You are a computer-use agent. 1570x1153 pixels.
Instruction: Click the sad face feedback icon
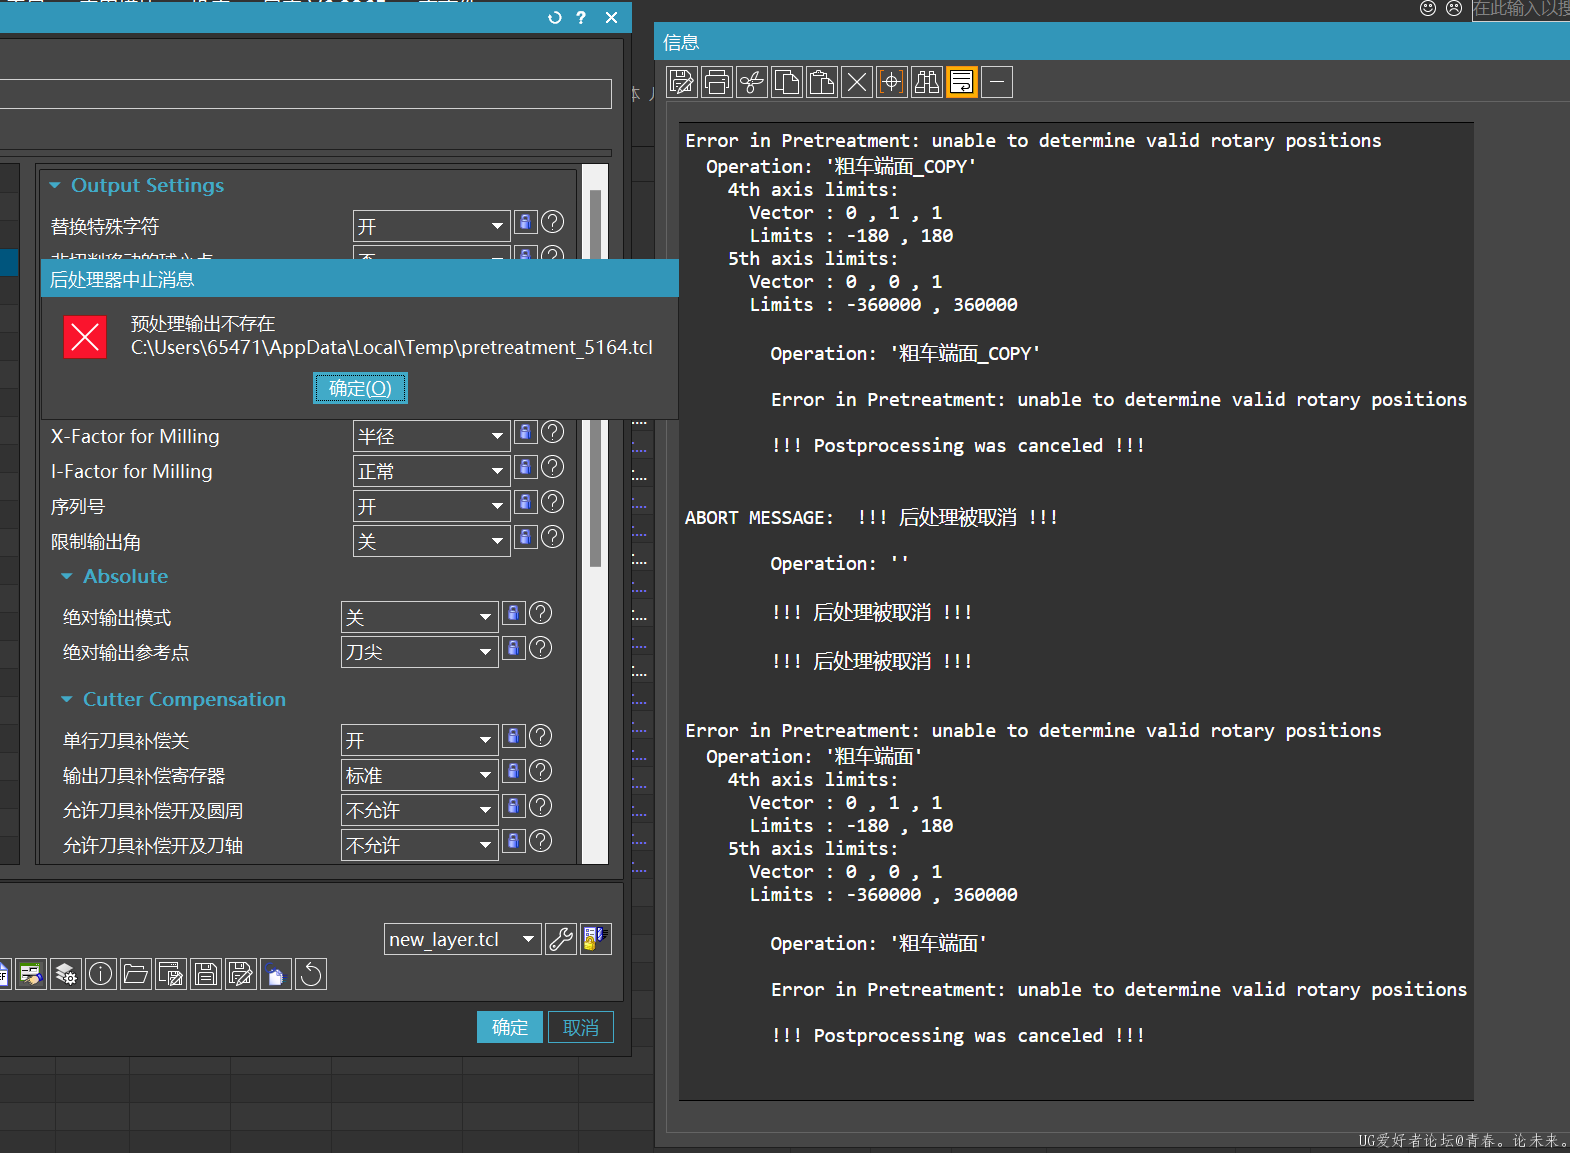(x=1454, y=8)
